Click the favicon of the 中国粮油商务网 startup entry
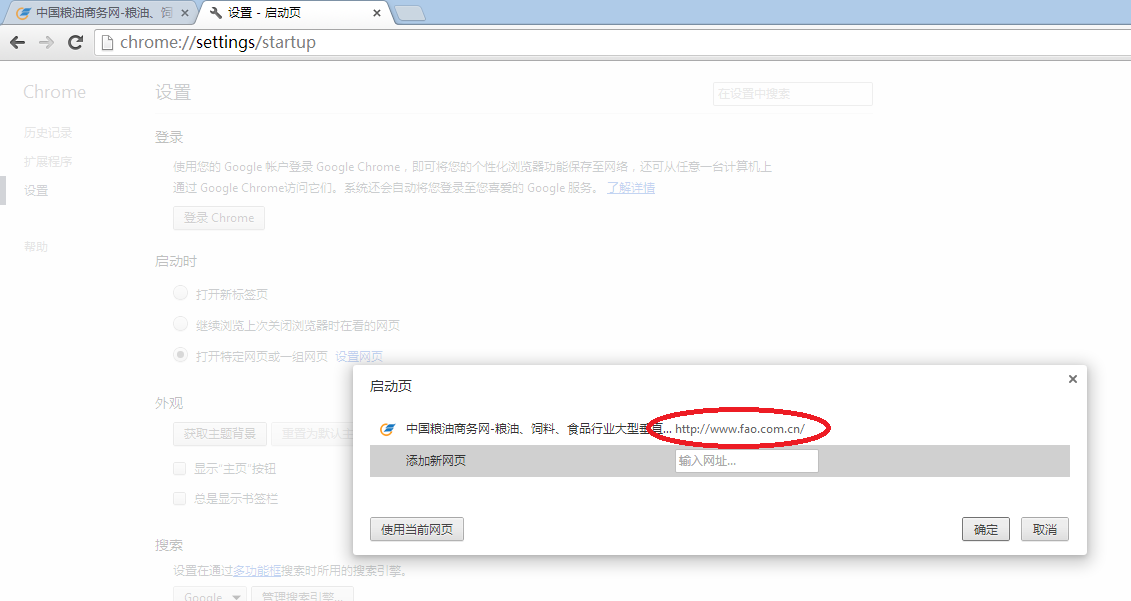Viewport: 1131px width, 601px height. pyautogui.click(x=387, y=429)
